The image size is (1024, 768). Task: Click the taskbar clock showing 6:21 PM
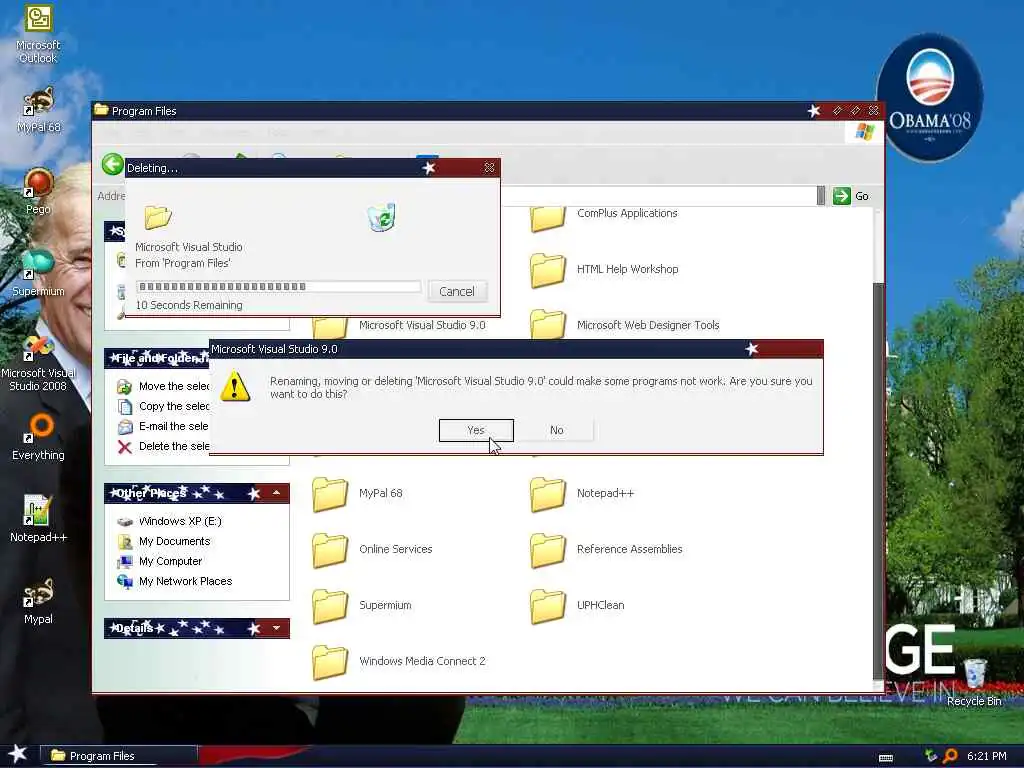pyautogui.click(x=987, y=756)
